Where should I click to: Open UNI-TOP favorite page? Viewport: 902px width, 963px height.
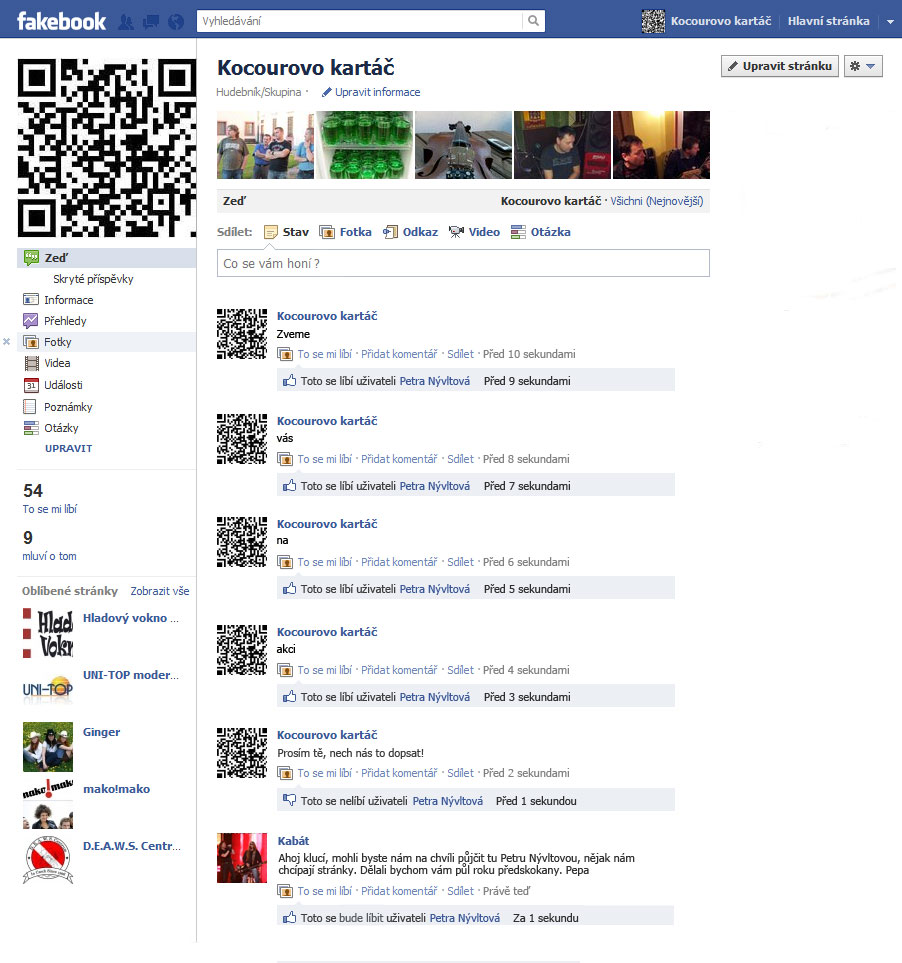click(x=131, y=675)
